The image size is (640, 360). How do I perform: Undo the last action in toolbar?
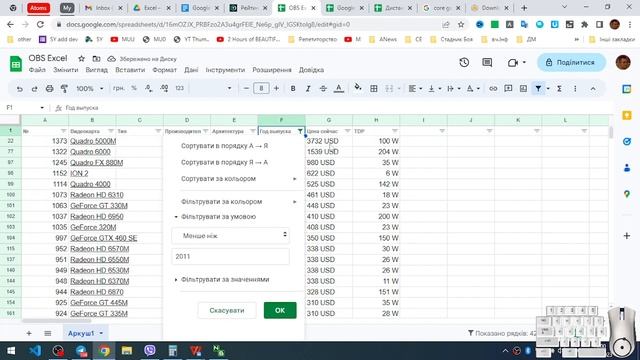click(19, 89)
